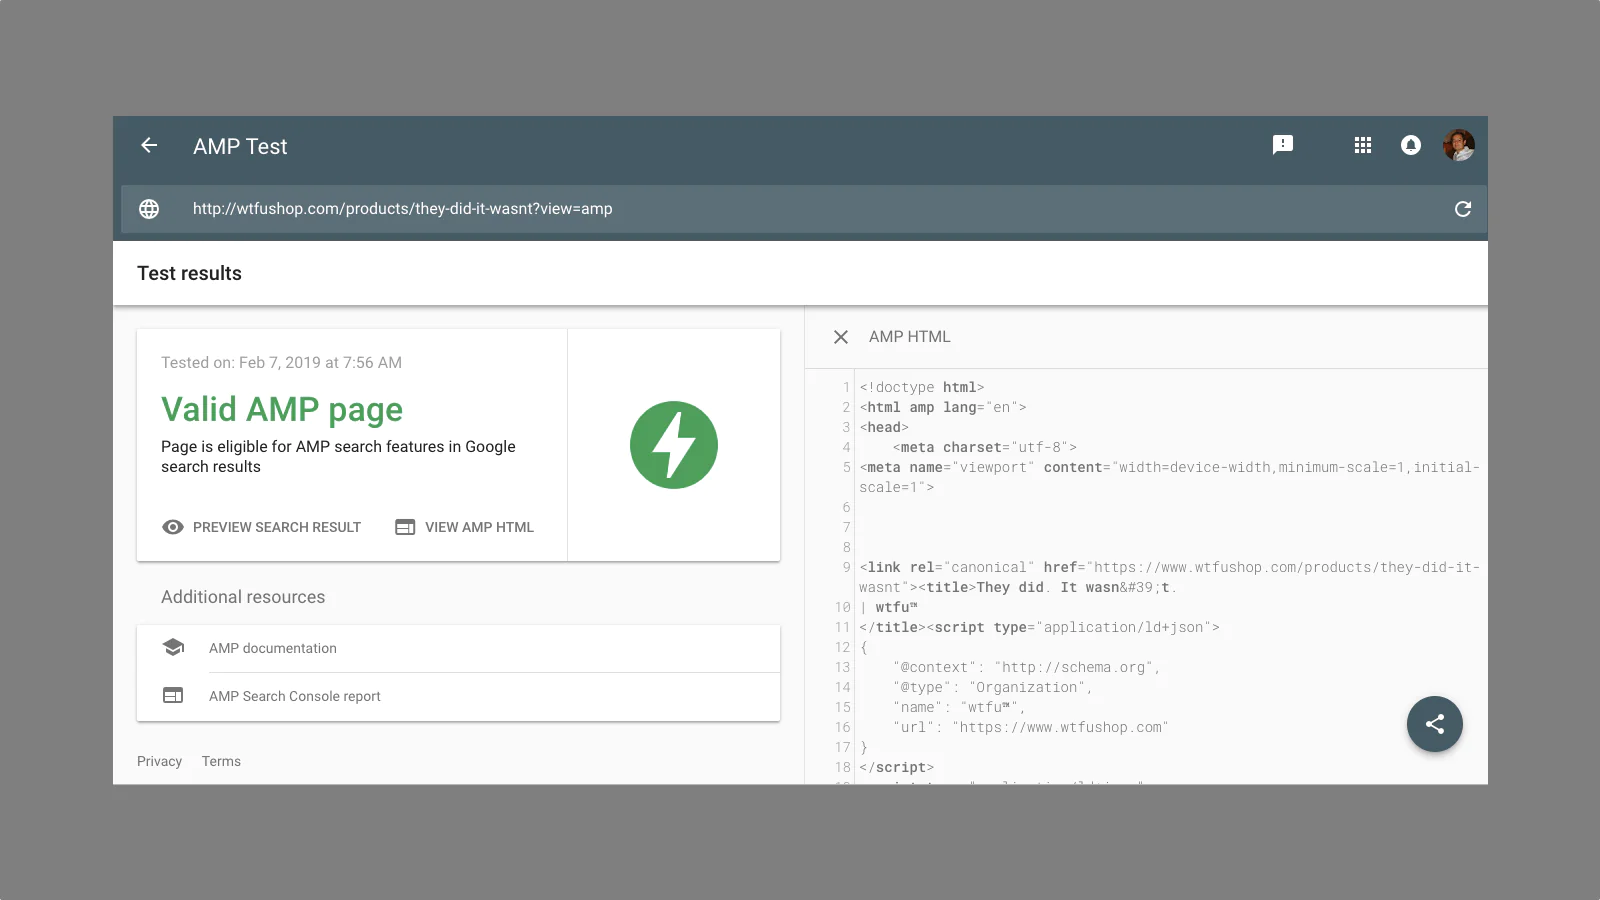The width and height of the screenshot is (1600, 900).
Task: Click the '"url": "https://www.wtfushop.com"' line
Action: point(1031,727)
